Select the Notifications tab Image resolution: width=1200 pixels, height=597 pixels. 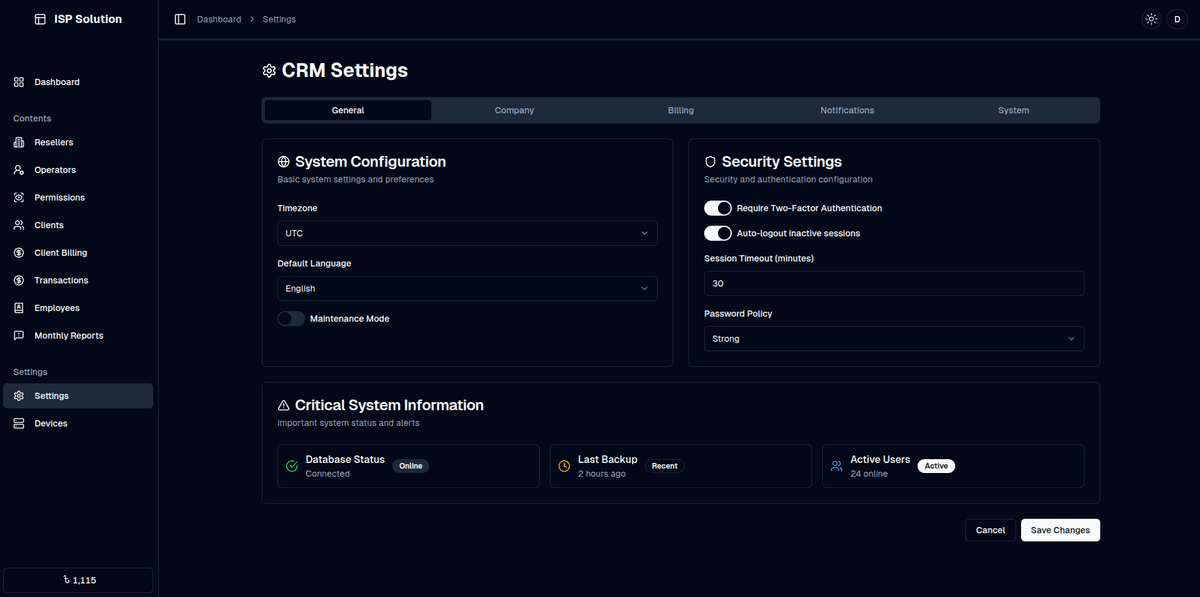pos(847,110)
